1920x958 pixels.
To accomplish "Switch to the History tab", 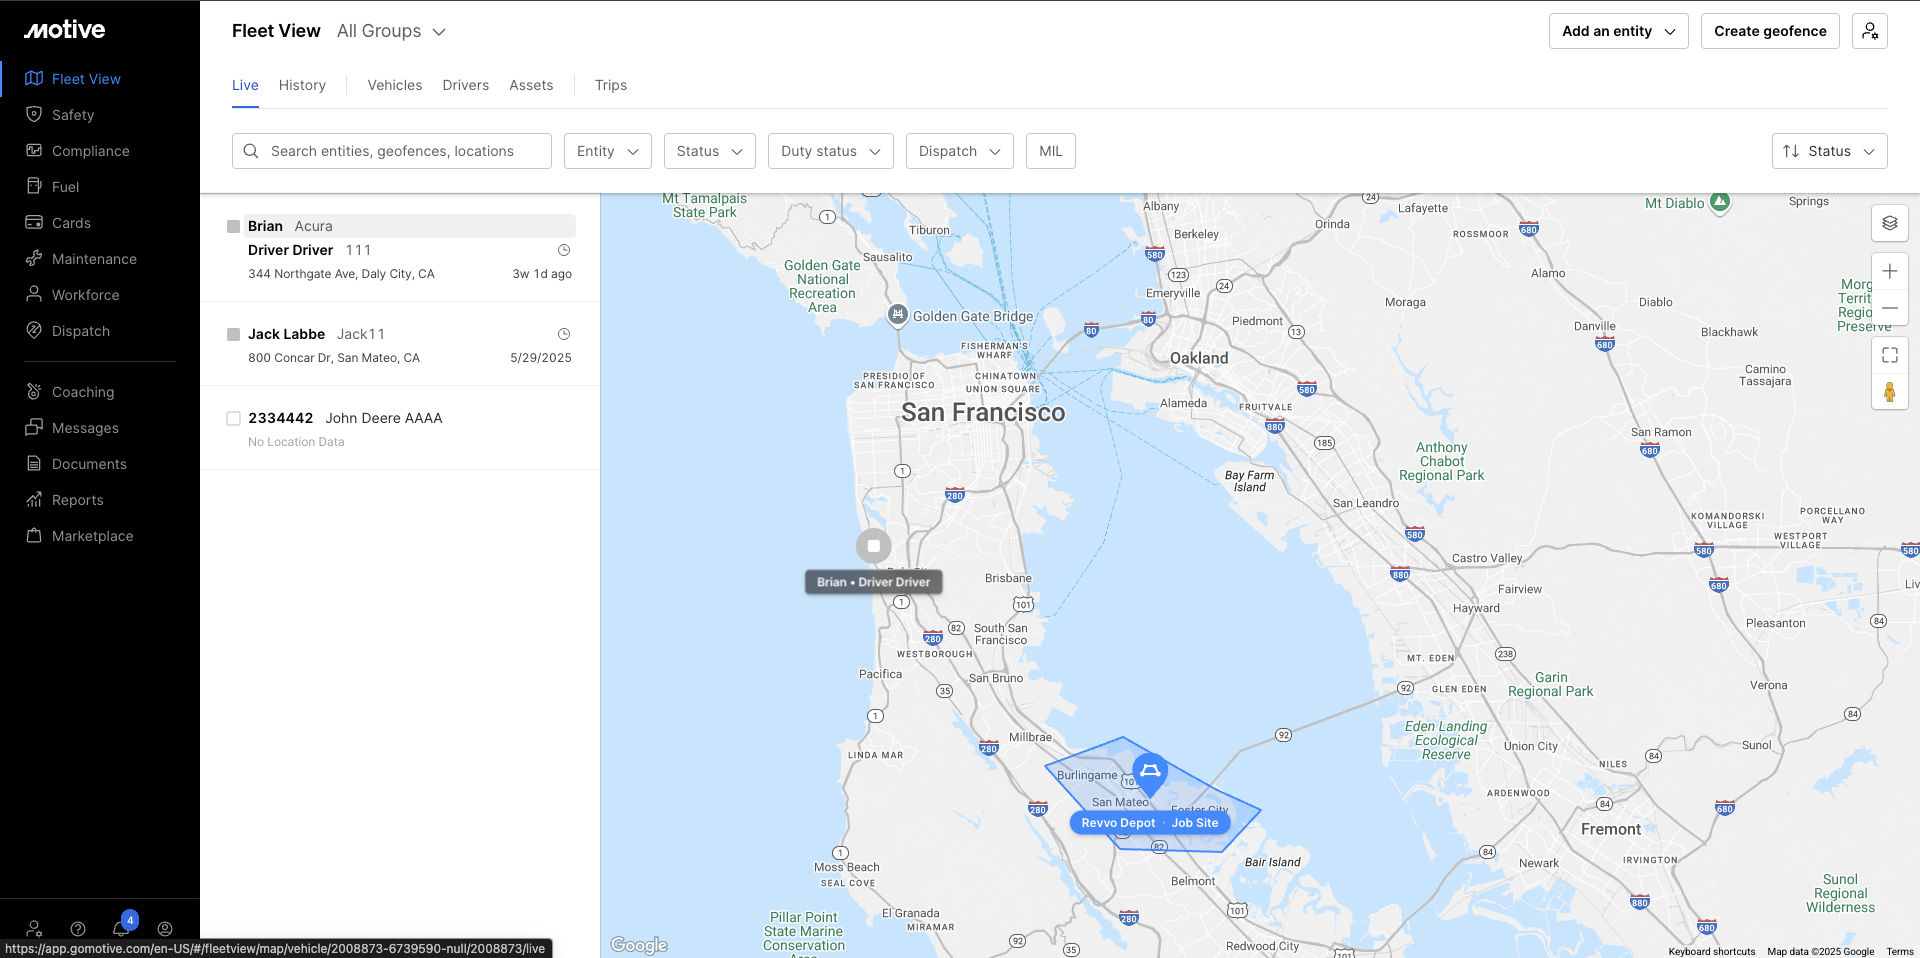I will pyautogui.click(x=302, y=85).
